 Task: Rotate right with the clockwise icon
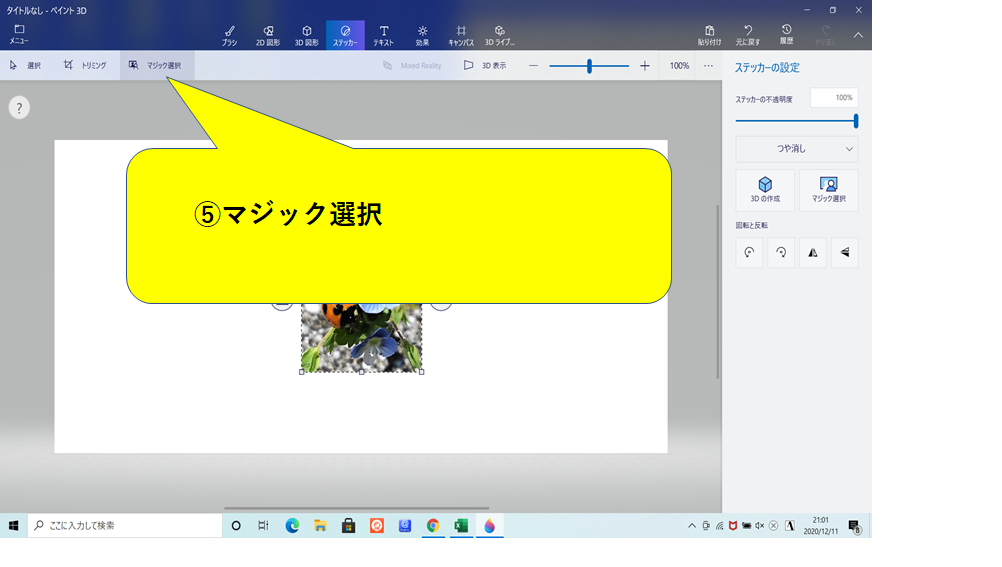(781, 252)
